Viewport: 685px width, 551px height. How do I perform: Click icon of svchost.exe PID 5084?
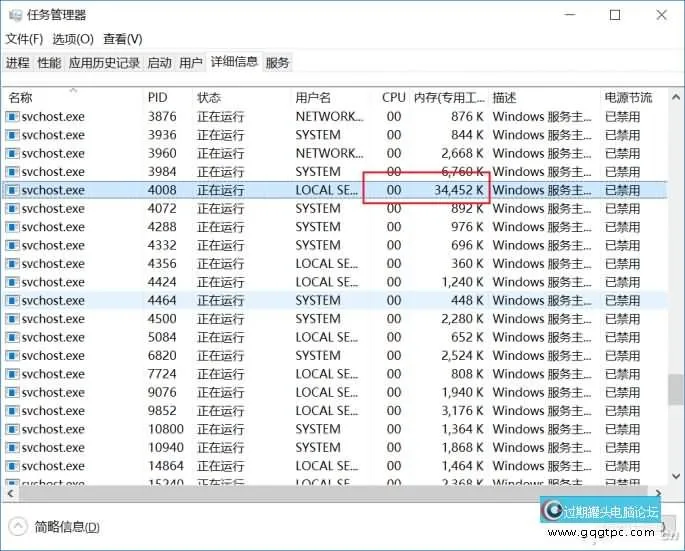[12, 337]
